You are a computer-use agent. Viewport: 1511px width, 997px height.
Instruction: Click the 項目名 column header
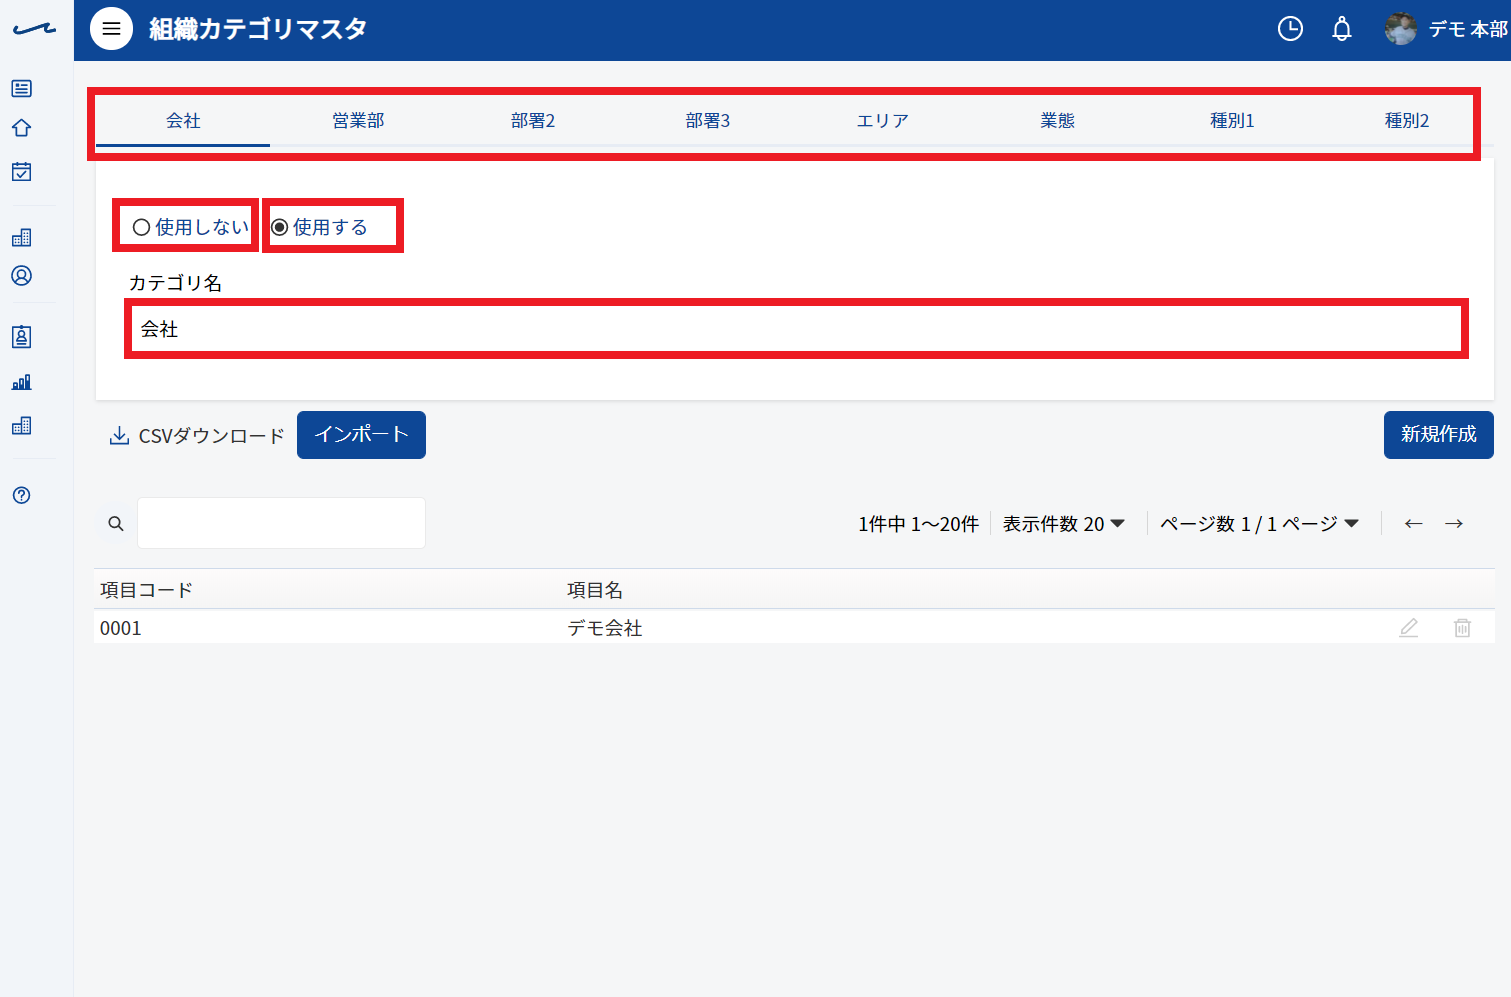point(595,590)
